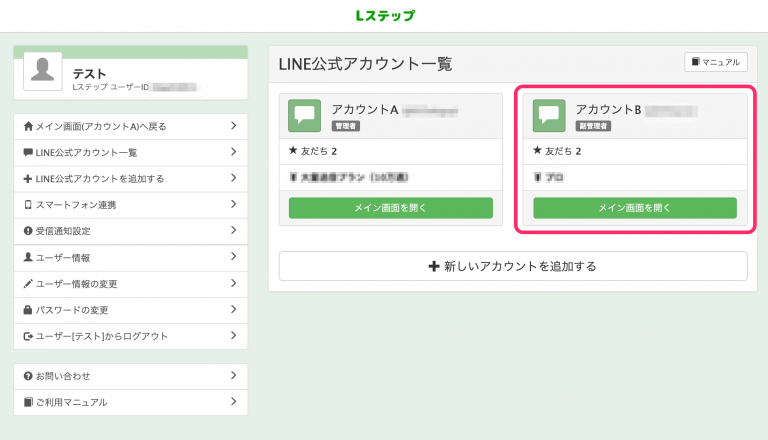Click the user avatar image for テスト
This screenshot has width=768, height=440.
pyautogui.click(x=43, y=72)
